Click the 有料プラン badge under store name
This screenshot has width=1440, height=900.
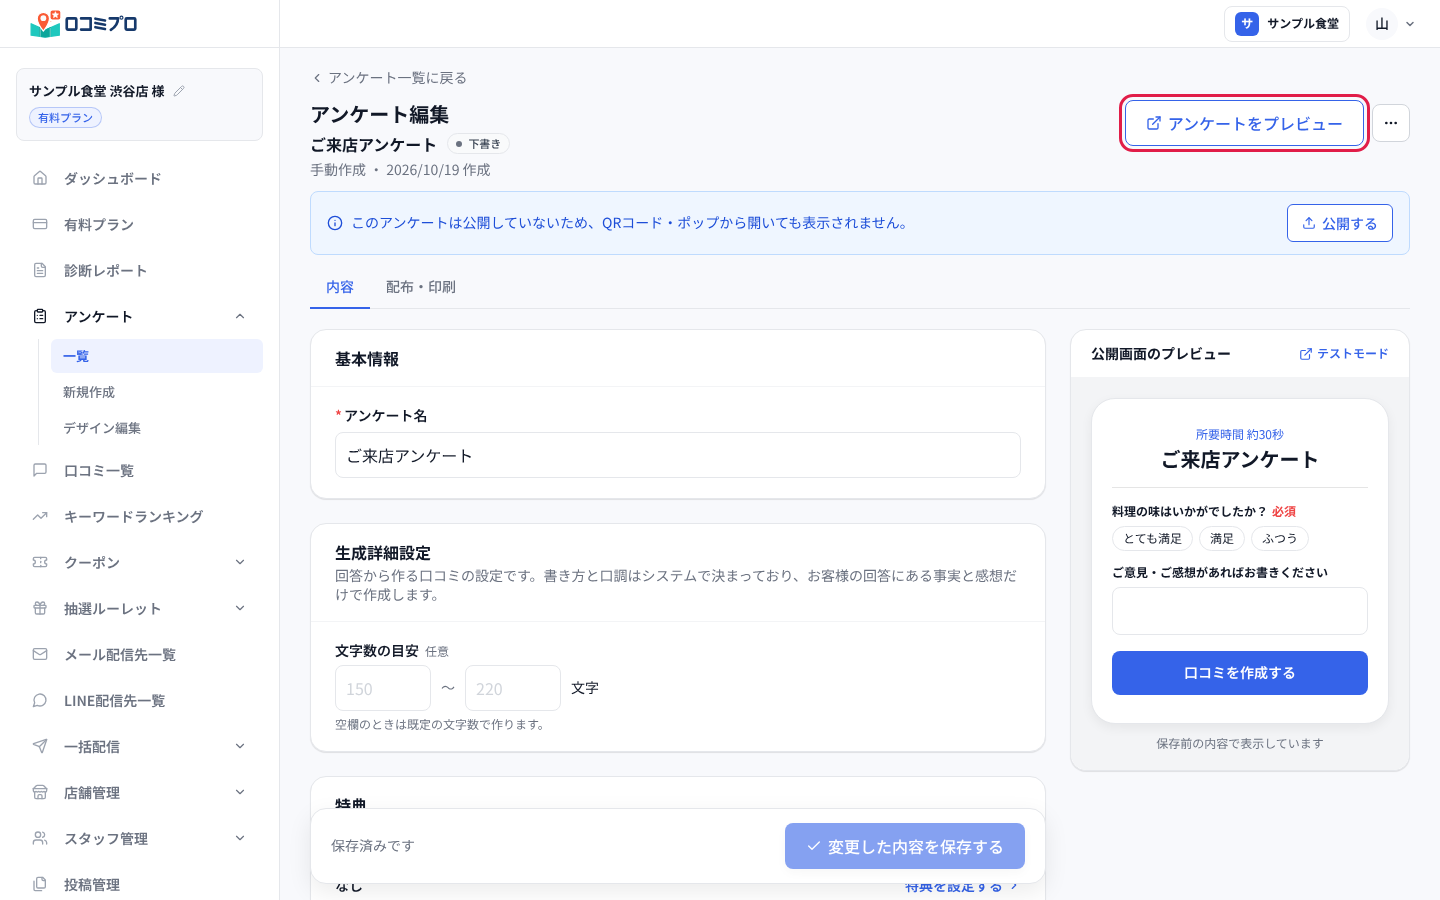click(x=65, y=118)
